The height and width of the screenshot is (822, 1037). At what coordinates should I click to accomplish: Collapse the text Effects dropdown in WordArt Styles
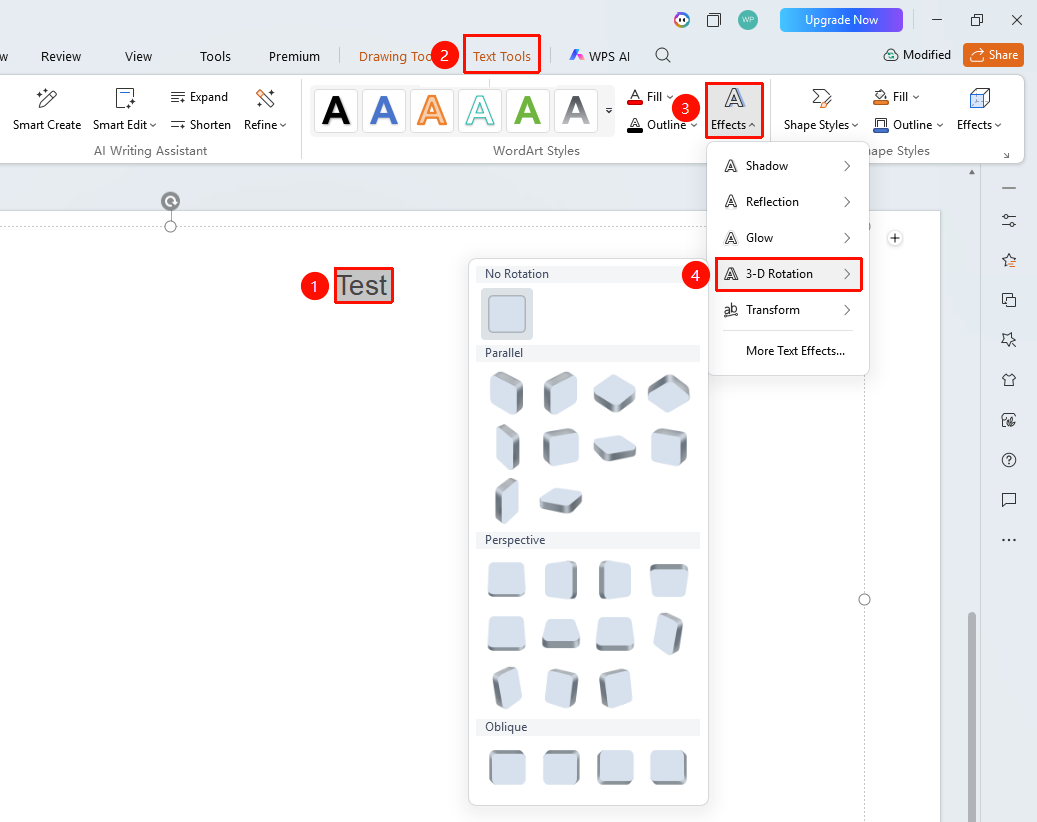(x=733, y=110)
